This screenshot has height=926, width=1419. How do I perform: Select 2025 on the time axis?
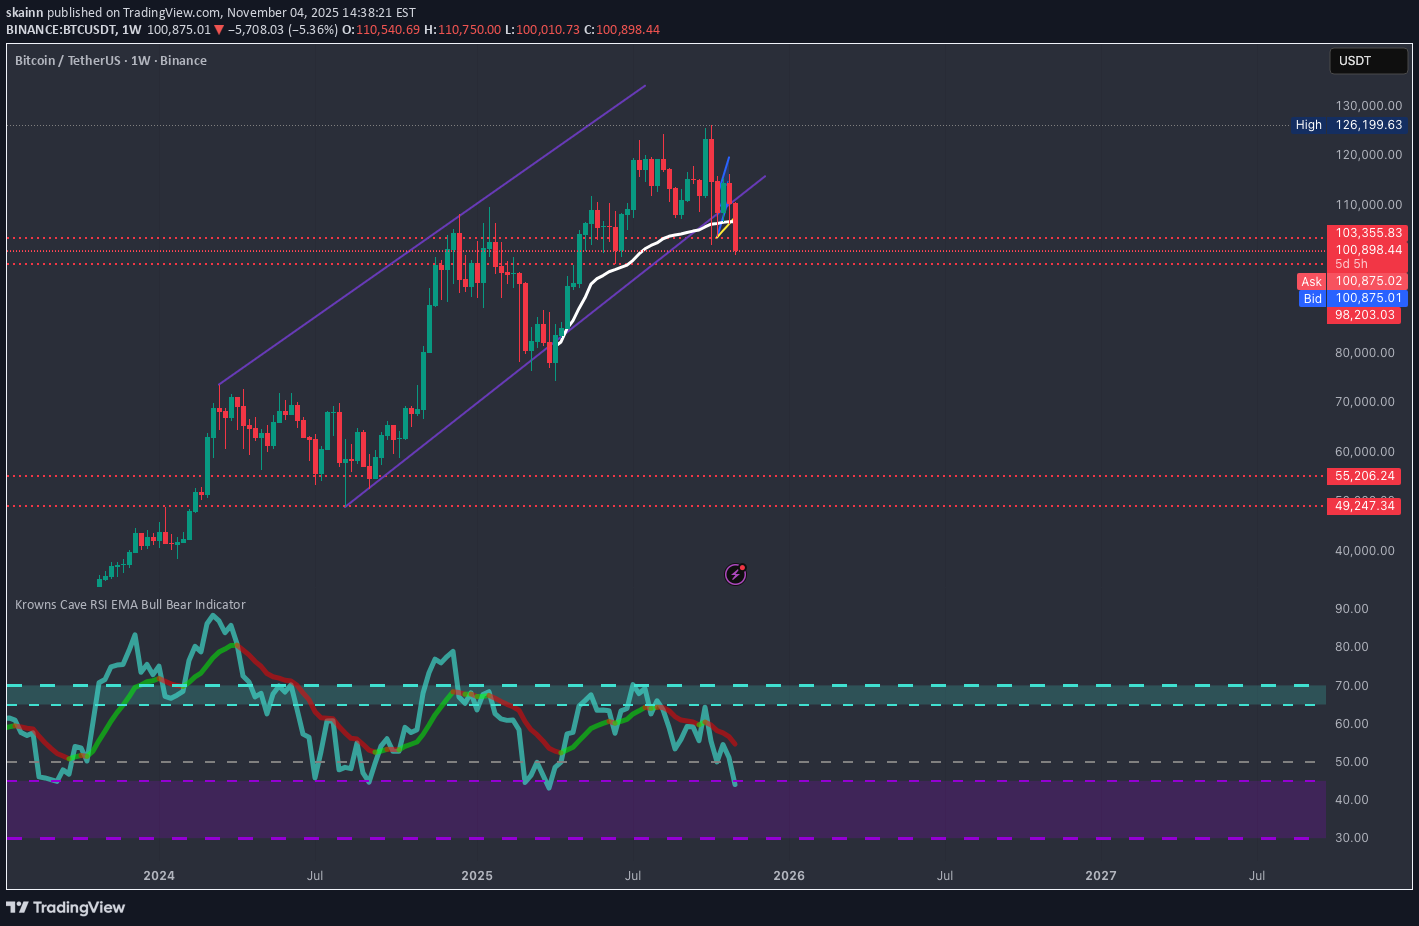point(477,876)
